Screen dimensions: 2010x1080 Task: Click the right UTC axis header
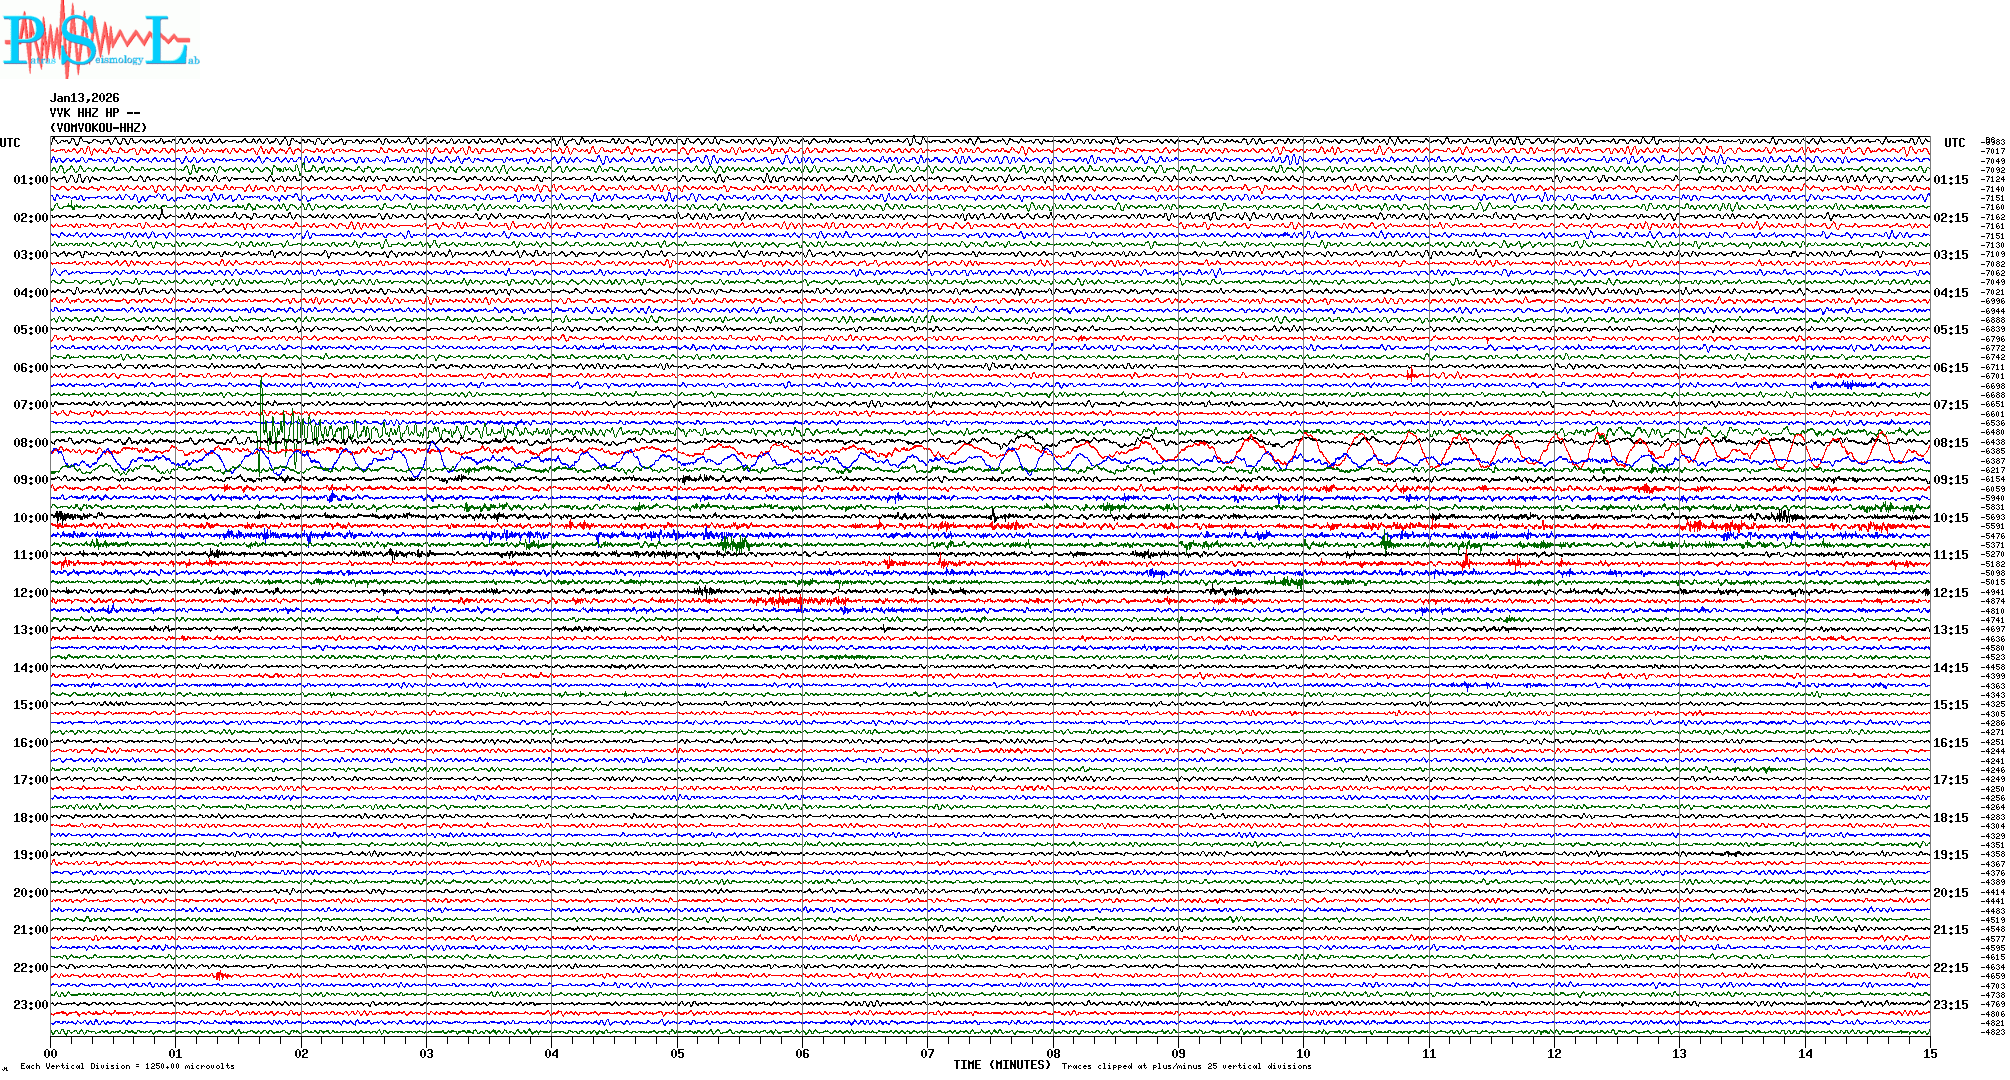pos(1954,143)
